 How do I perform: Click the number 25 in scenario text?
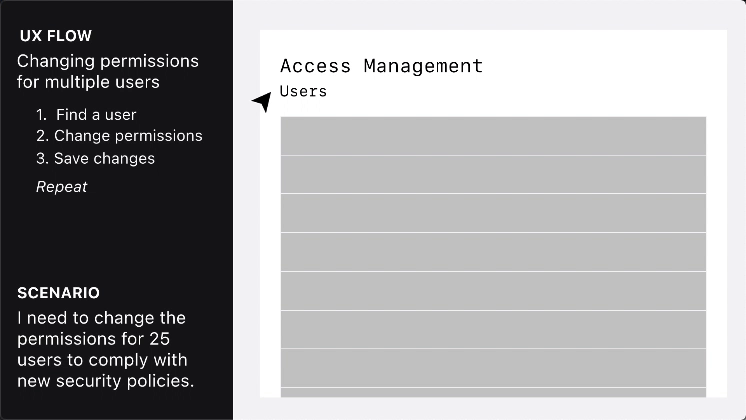click(159, 339)
